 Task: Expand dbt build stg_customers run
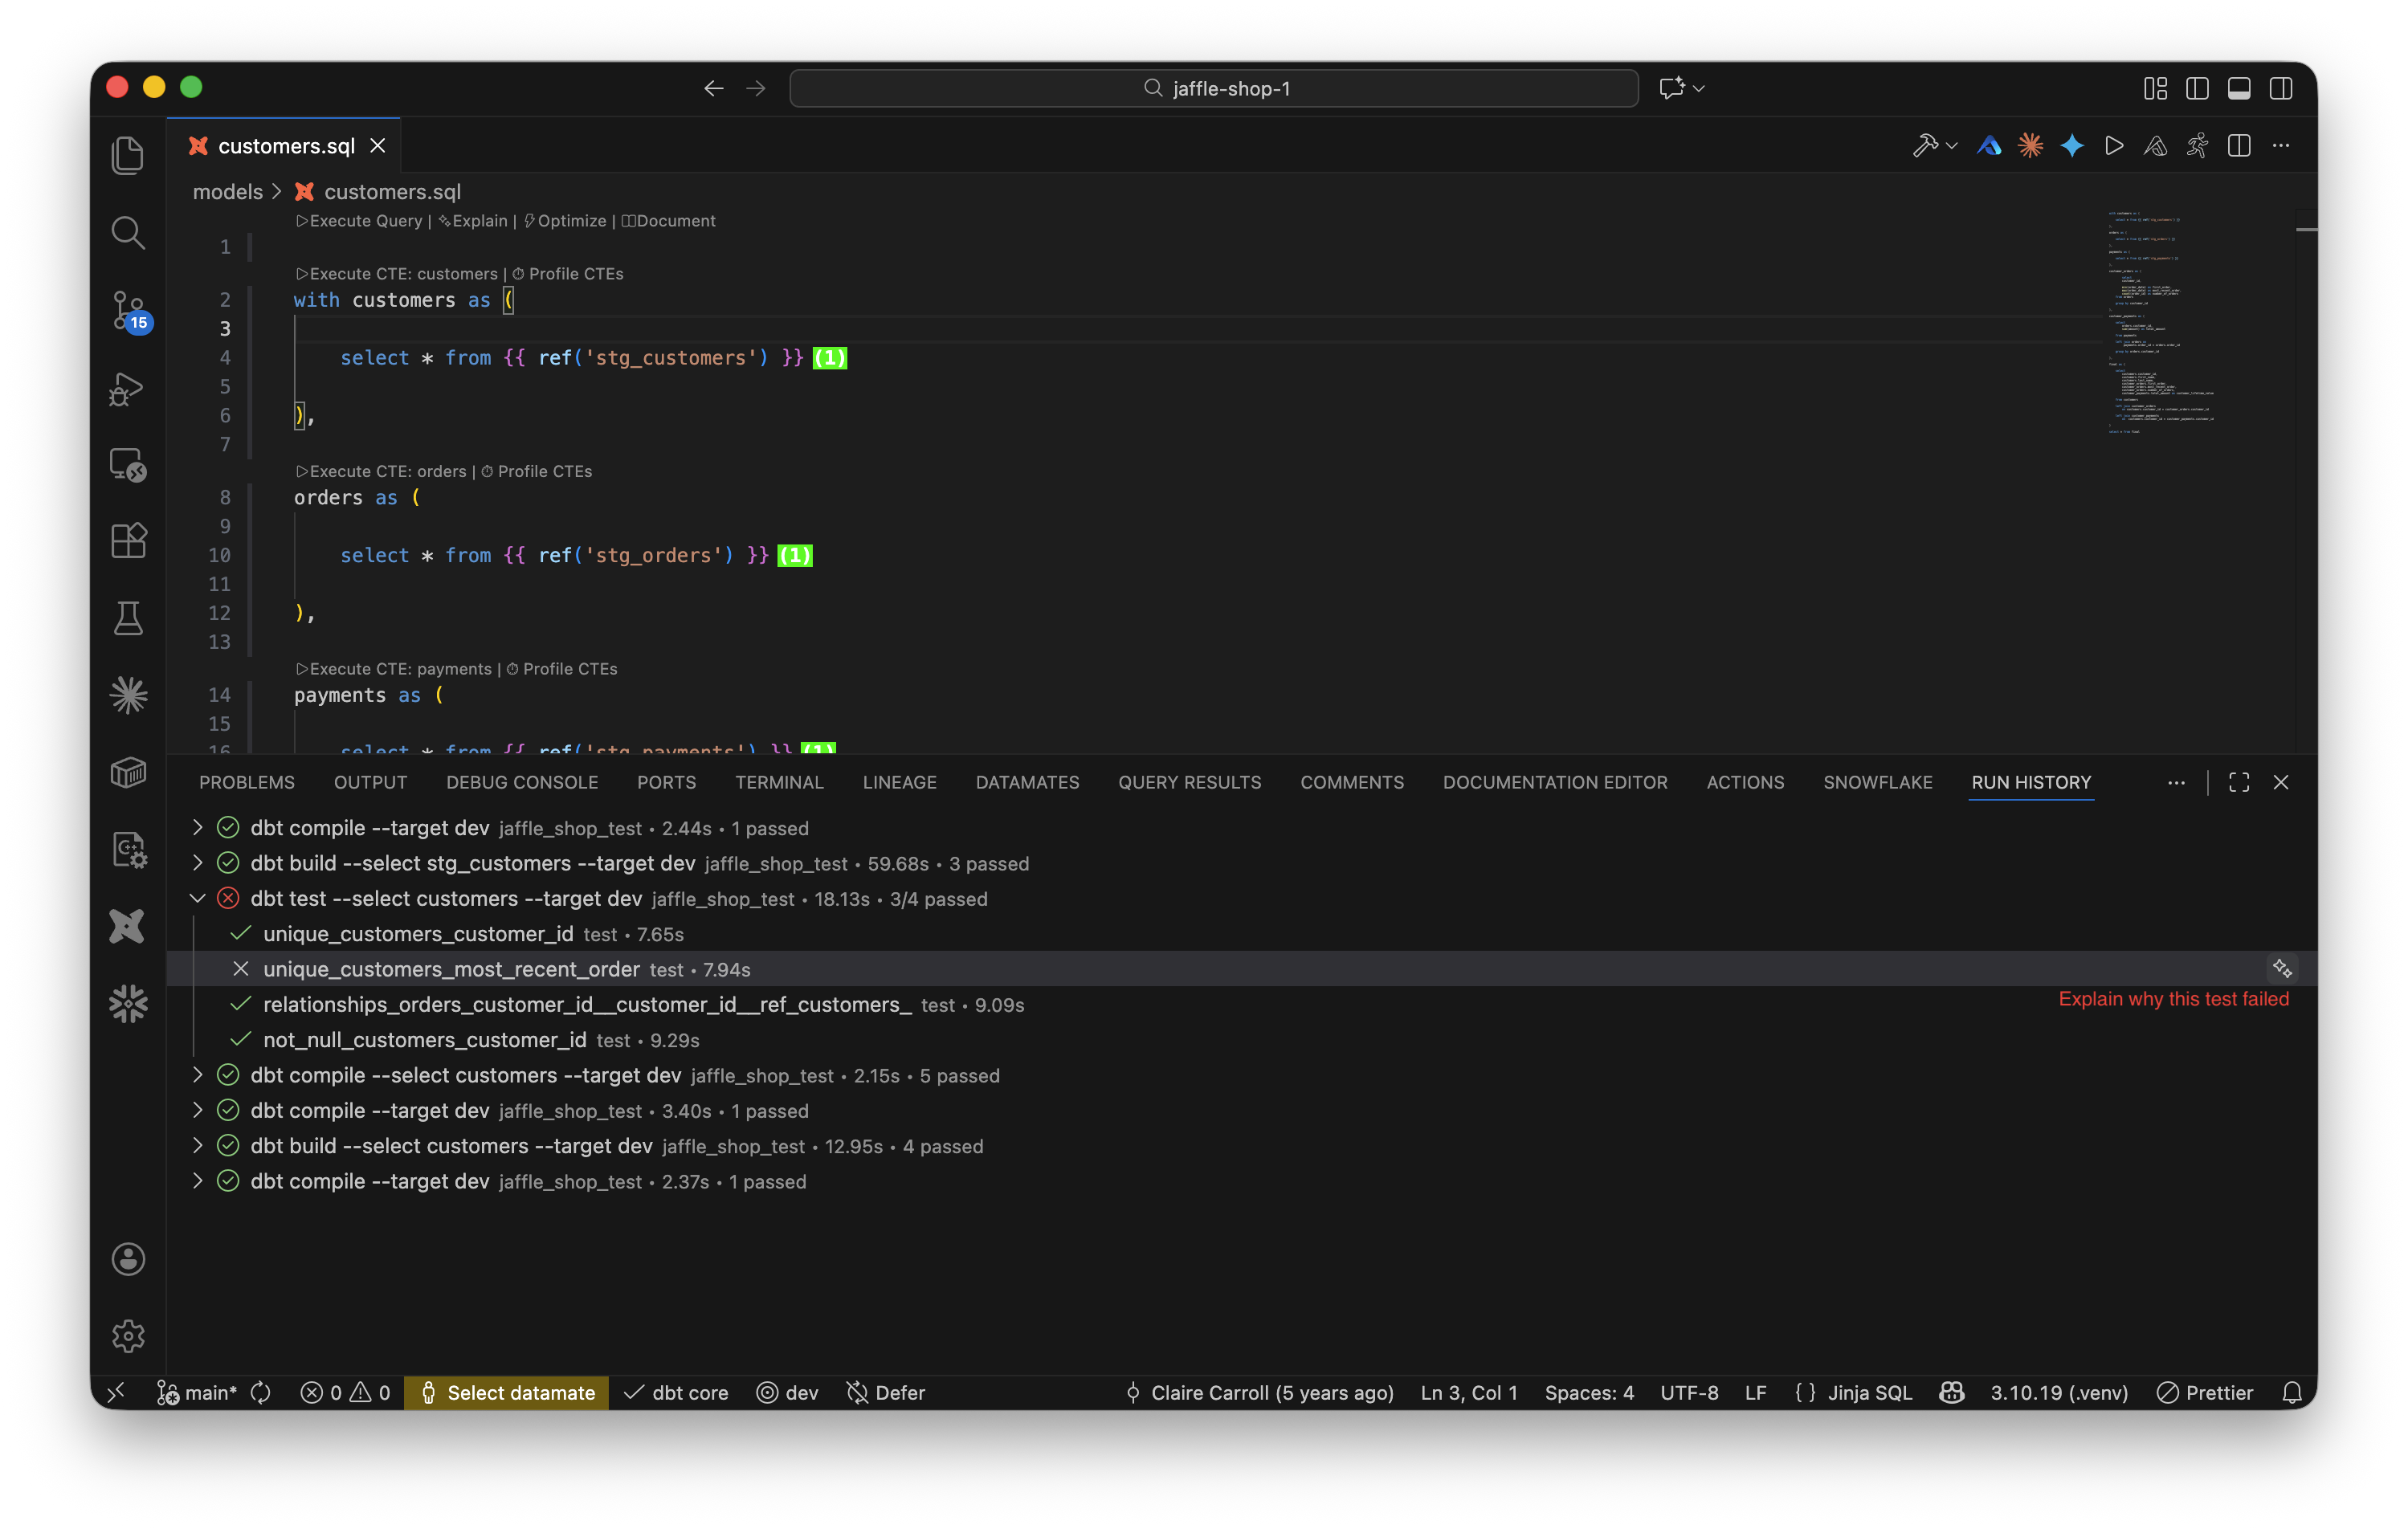(x=197, y=862)
